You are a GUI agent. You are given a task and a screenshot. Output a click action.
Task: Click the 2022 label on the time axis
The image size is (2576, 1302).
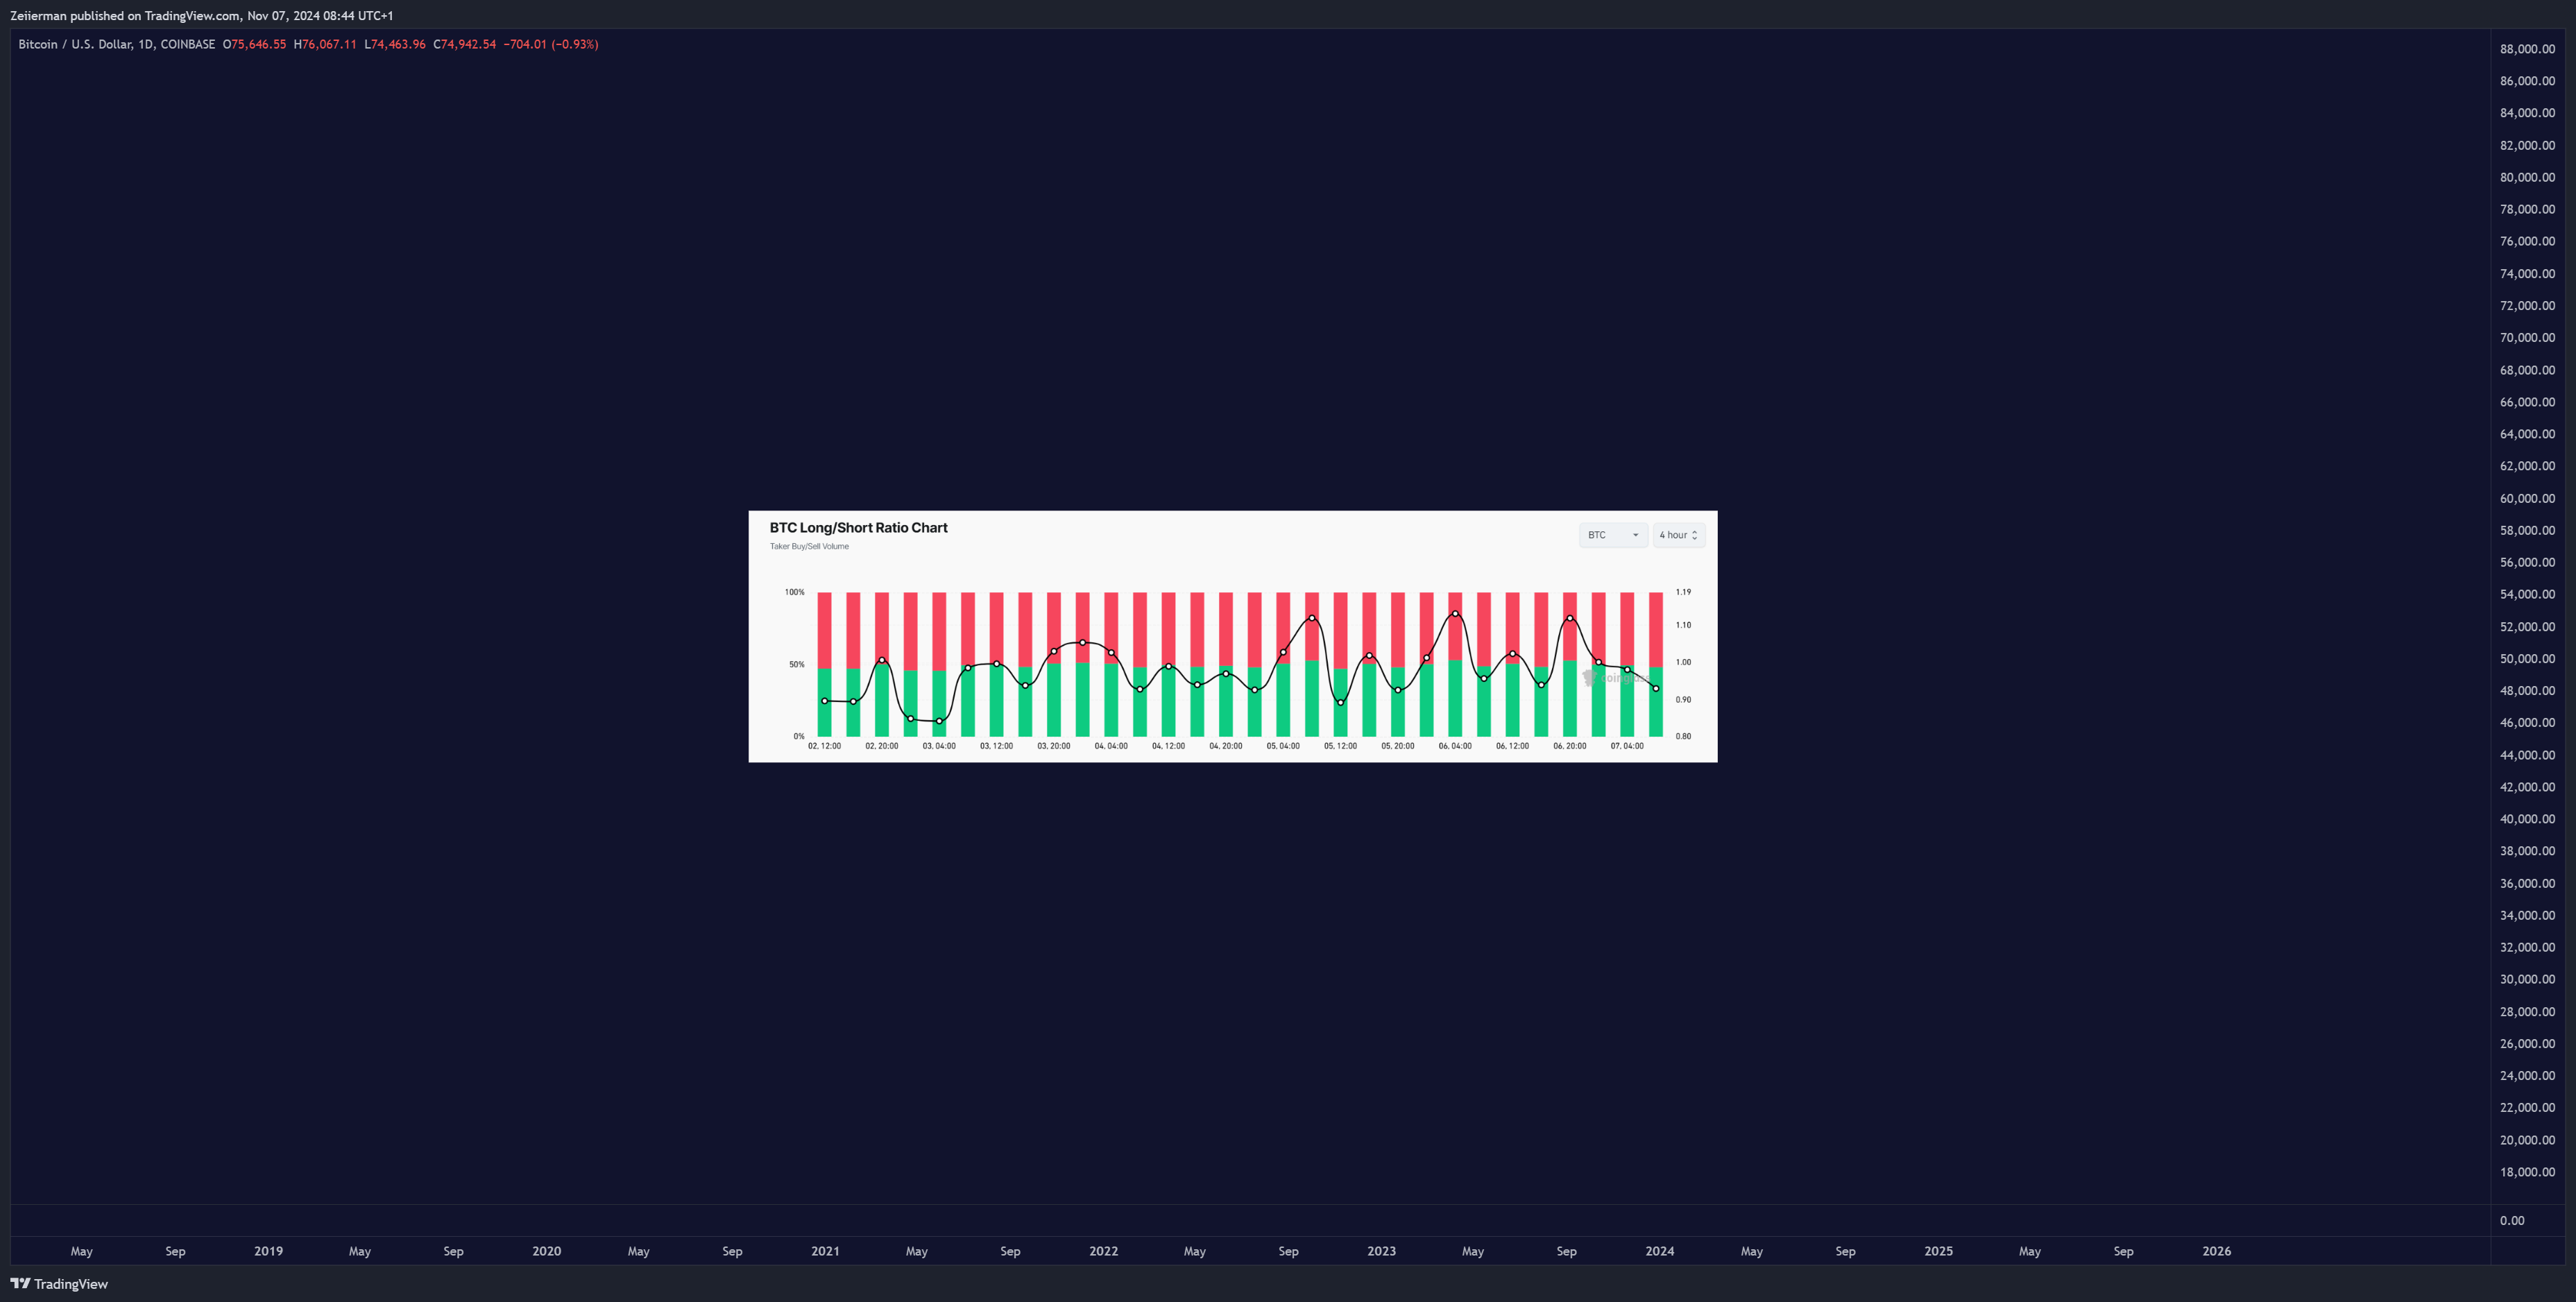point(1103,1251)
